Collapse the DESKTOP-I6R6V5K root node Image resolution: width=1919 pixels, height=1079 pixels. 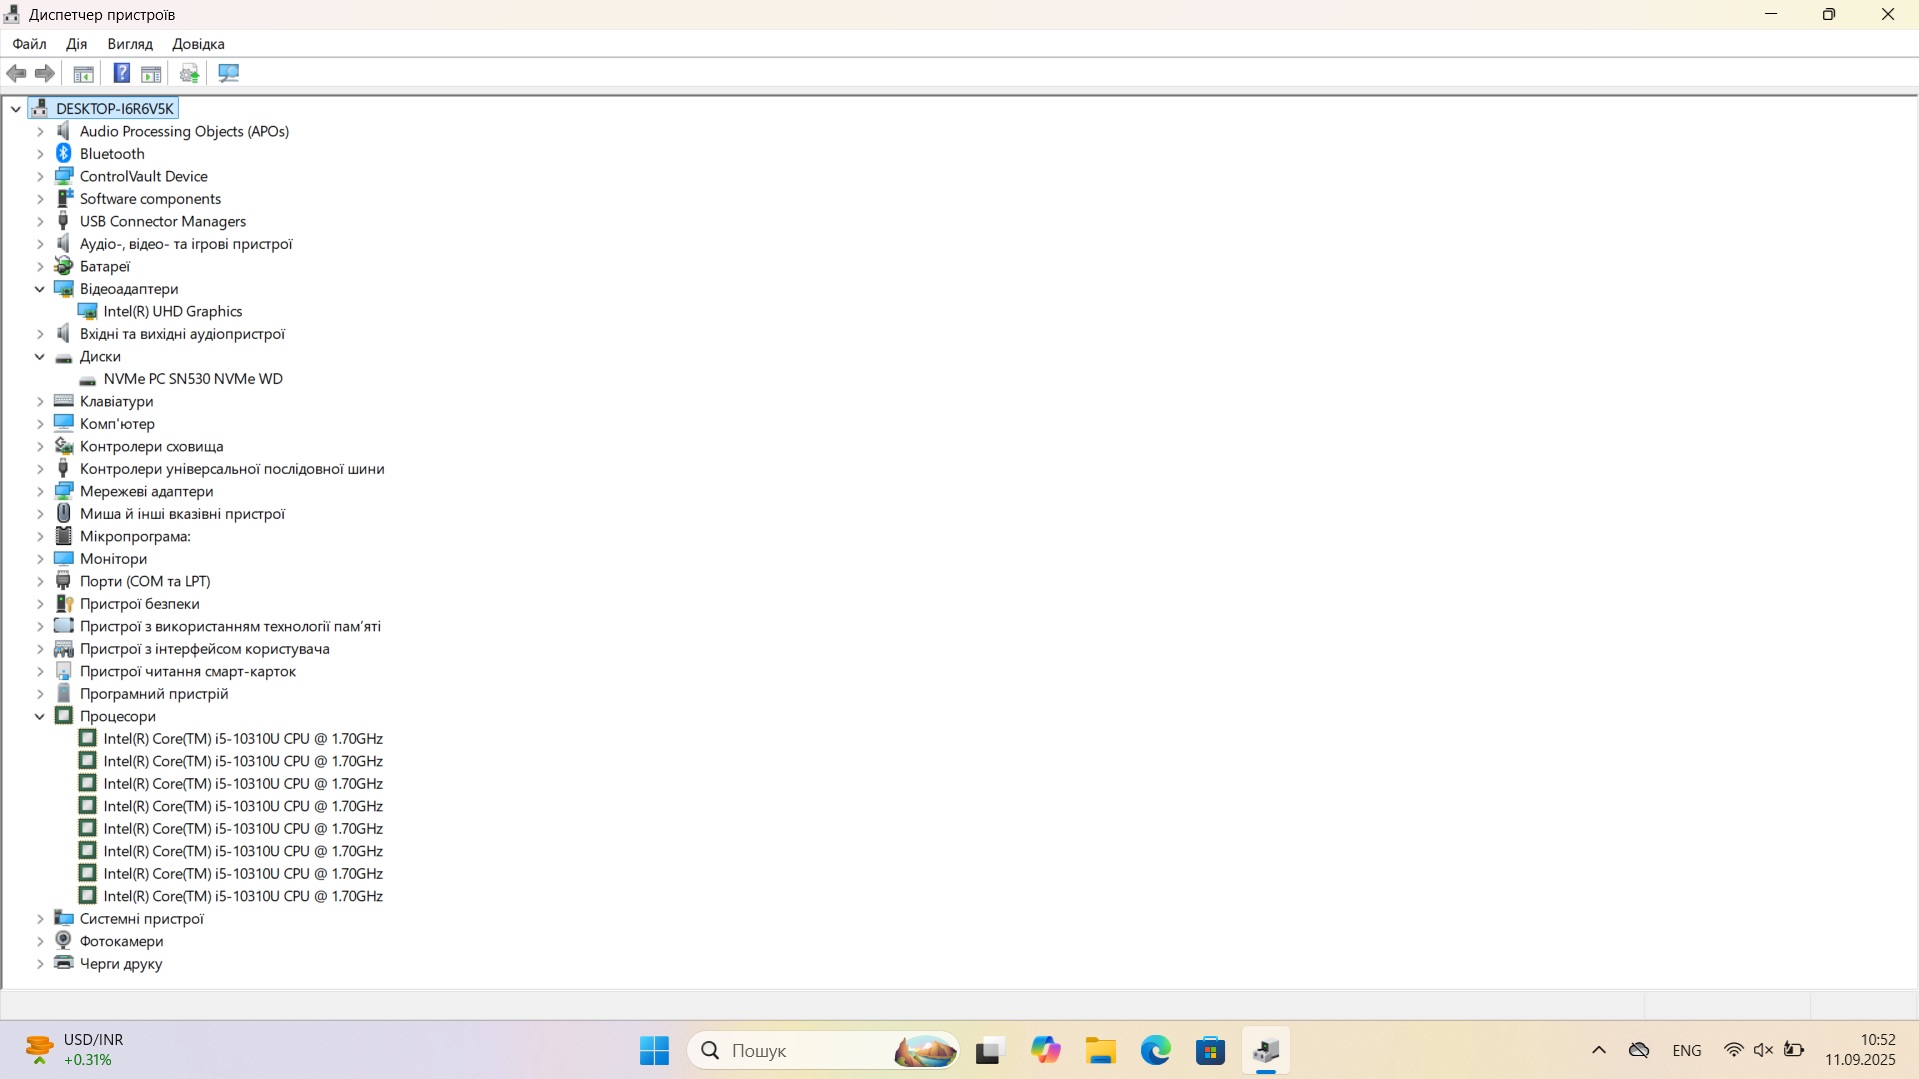[x=16, y=109]
